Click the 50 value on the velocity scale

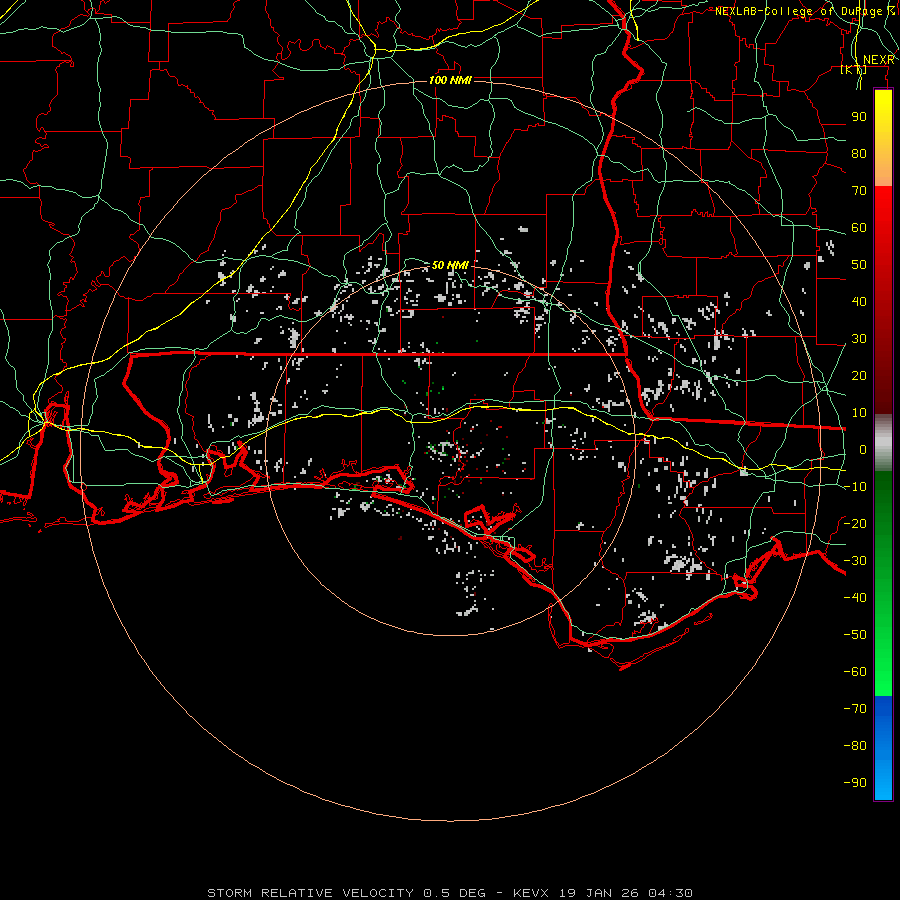(859, 265)
